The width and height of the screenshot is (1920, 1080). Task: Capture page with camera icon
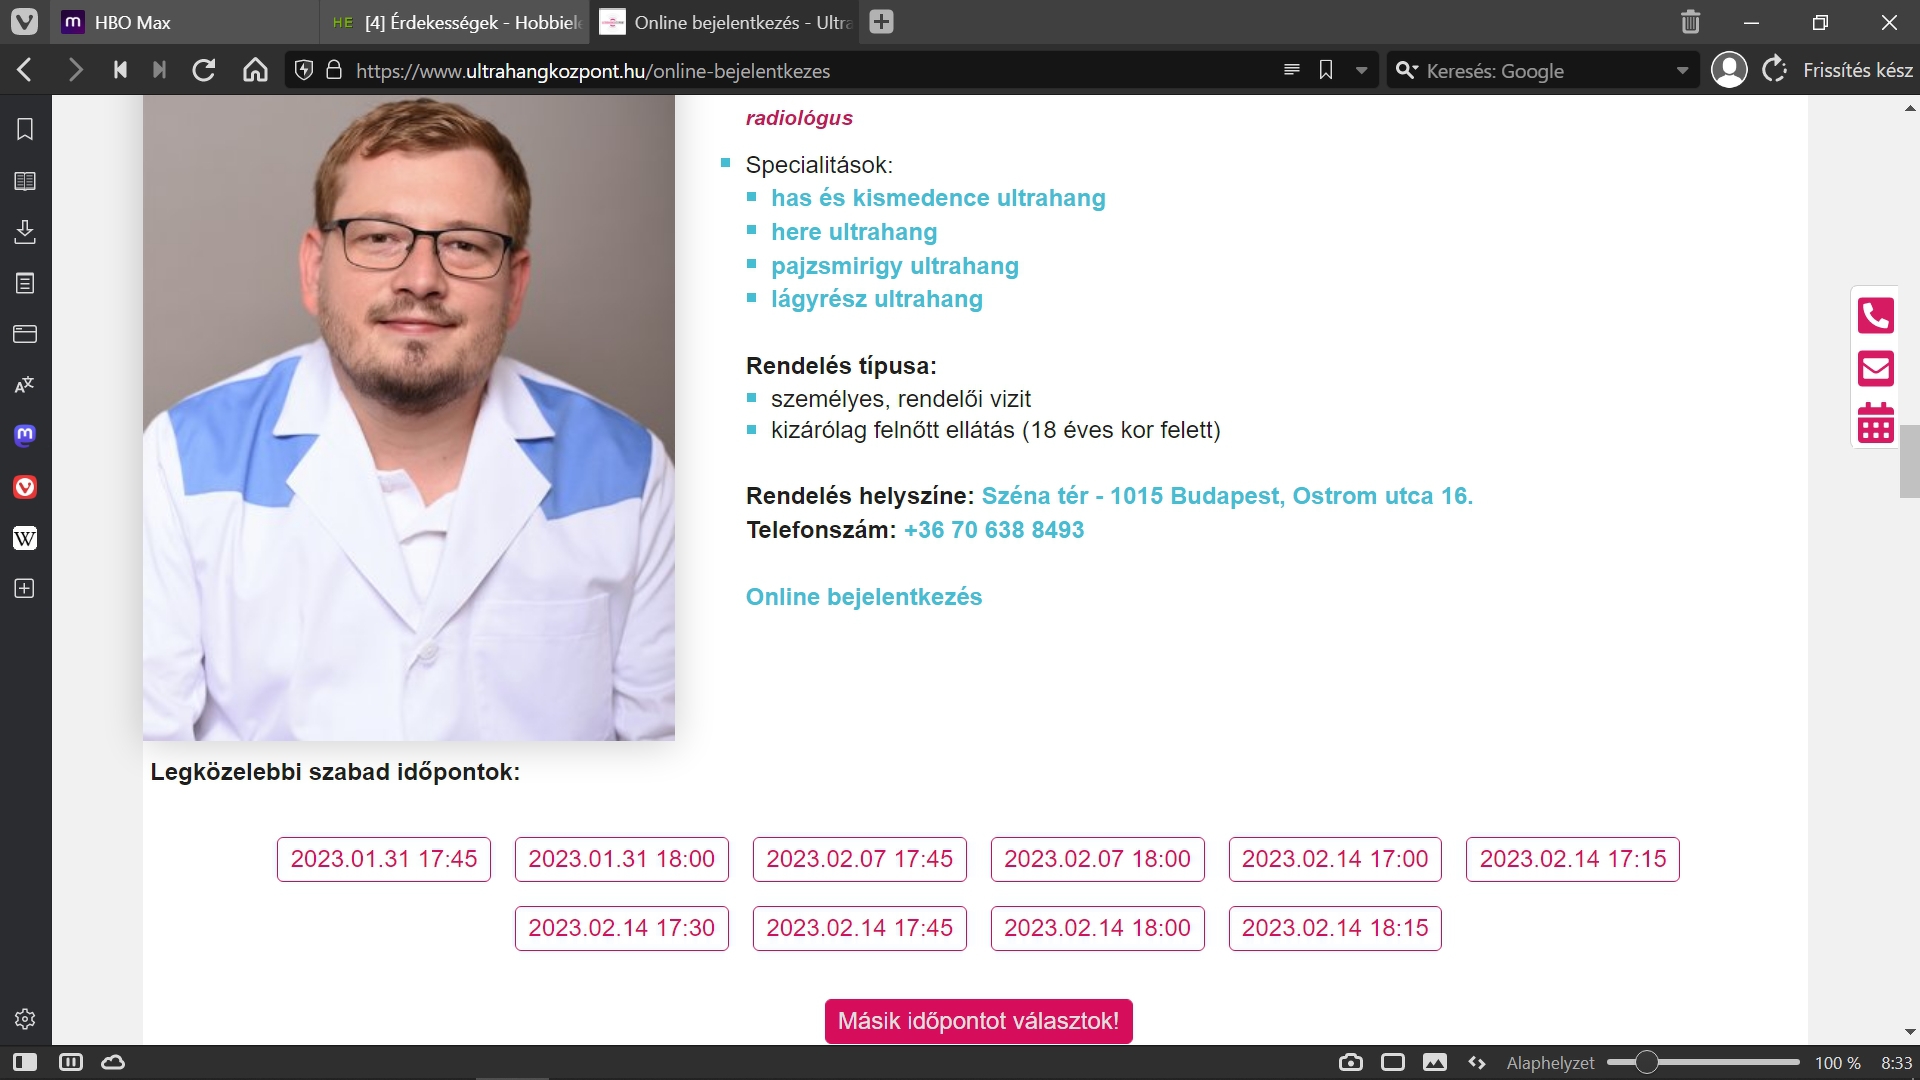(x=1350, y=1062)
